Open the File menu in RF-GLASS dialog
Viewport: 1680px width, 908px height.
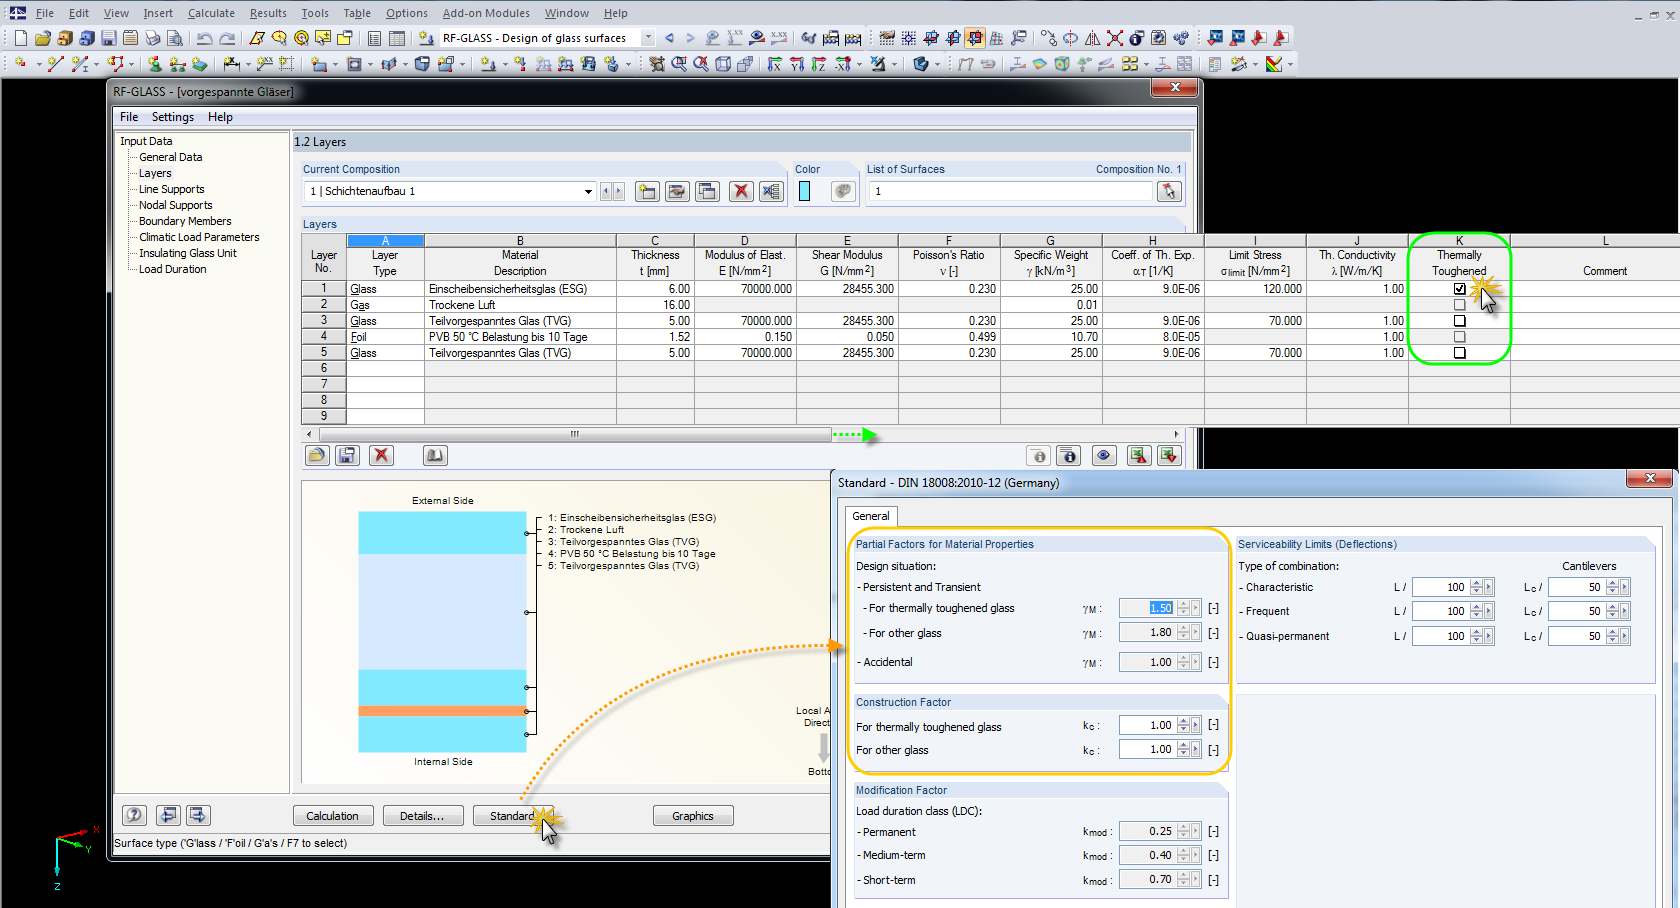point(129,117)
